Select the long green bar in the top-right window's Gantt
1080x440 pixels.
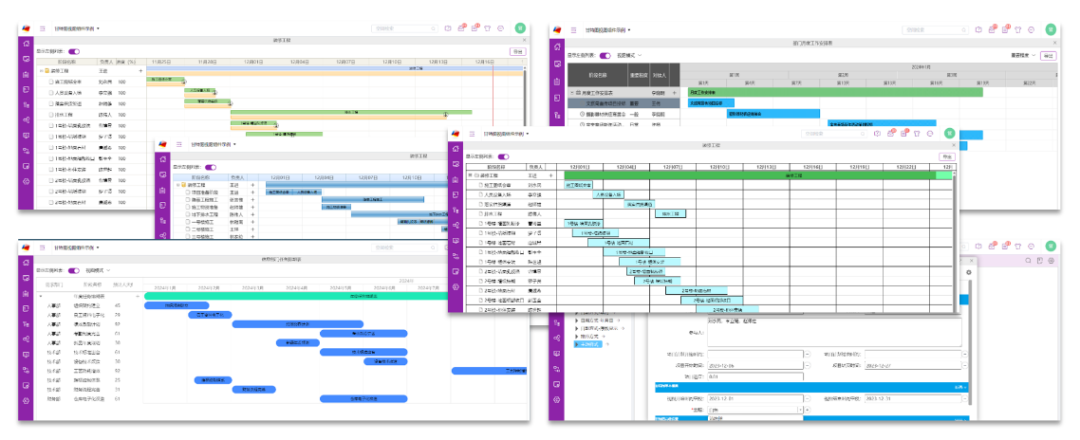(835, 92)
